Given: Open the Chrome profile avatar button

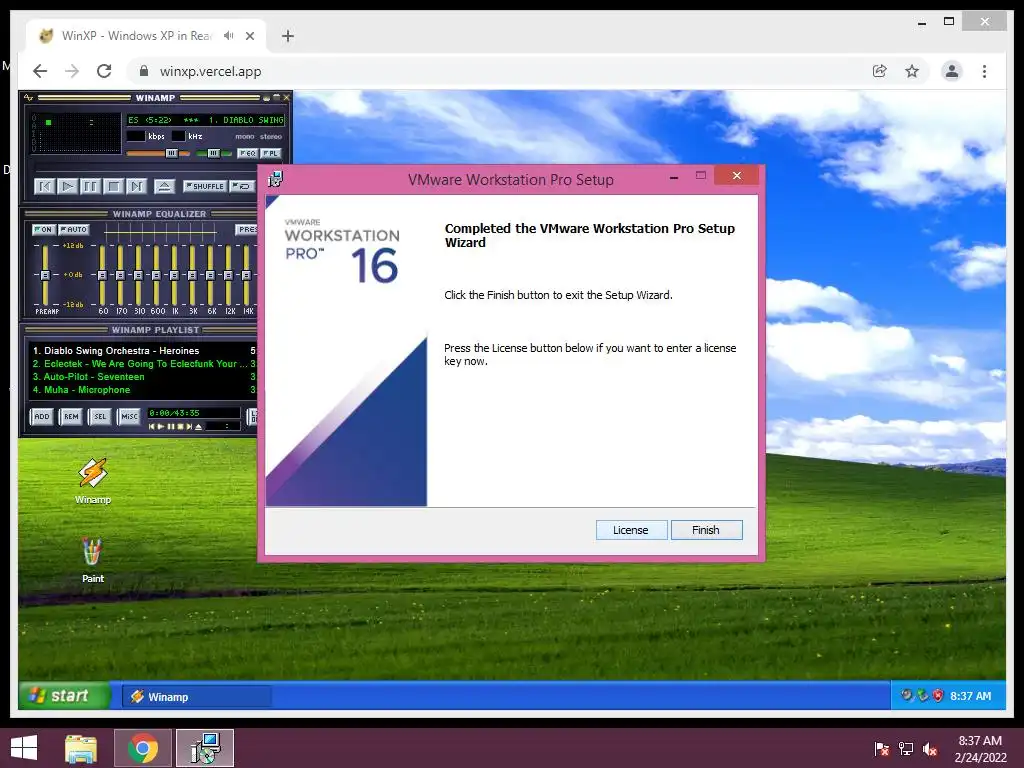Looking at the screenshot, I should [952, 71].
